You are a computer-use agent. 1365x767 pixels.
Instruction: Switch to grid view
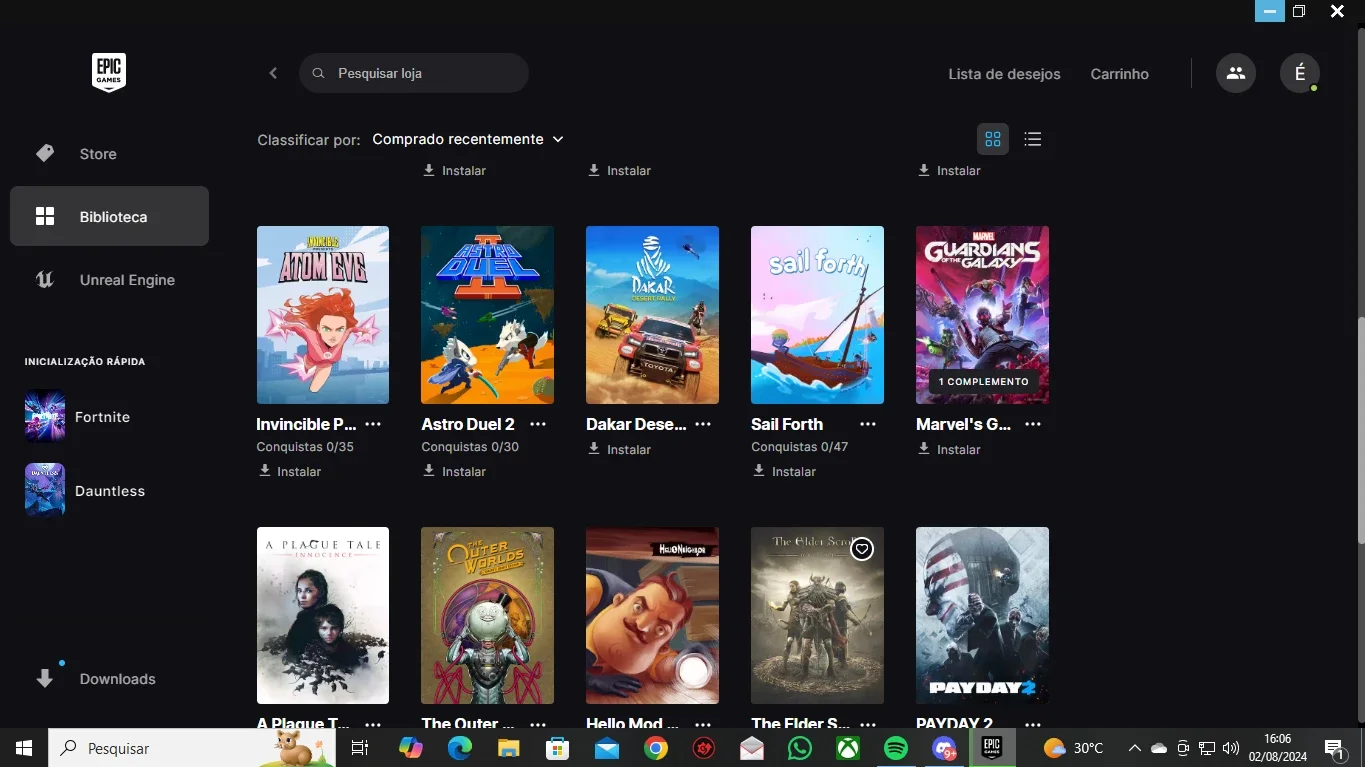tap(993, 139)
